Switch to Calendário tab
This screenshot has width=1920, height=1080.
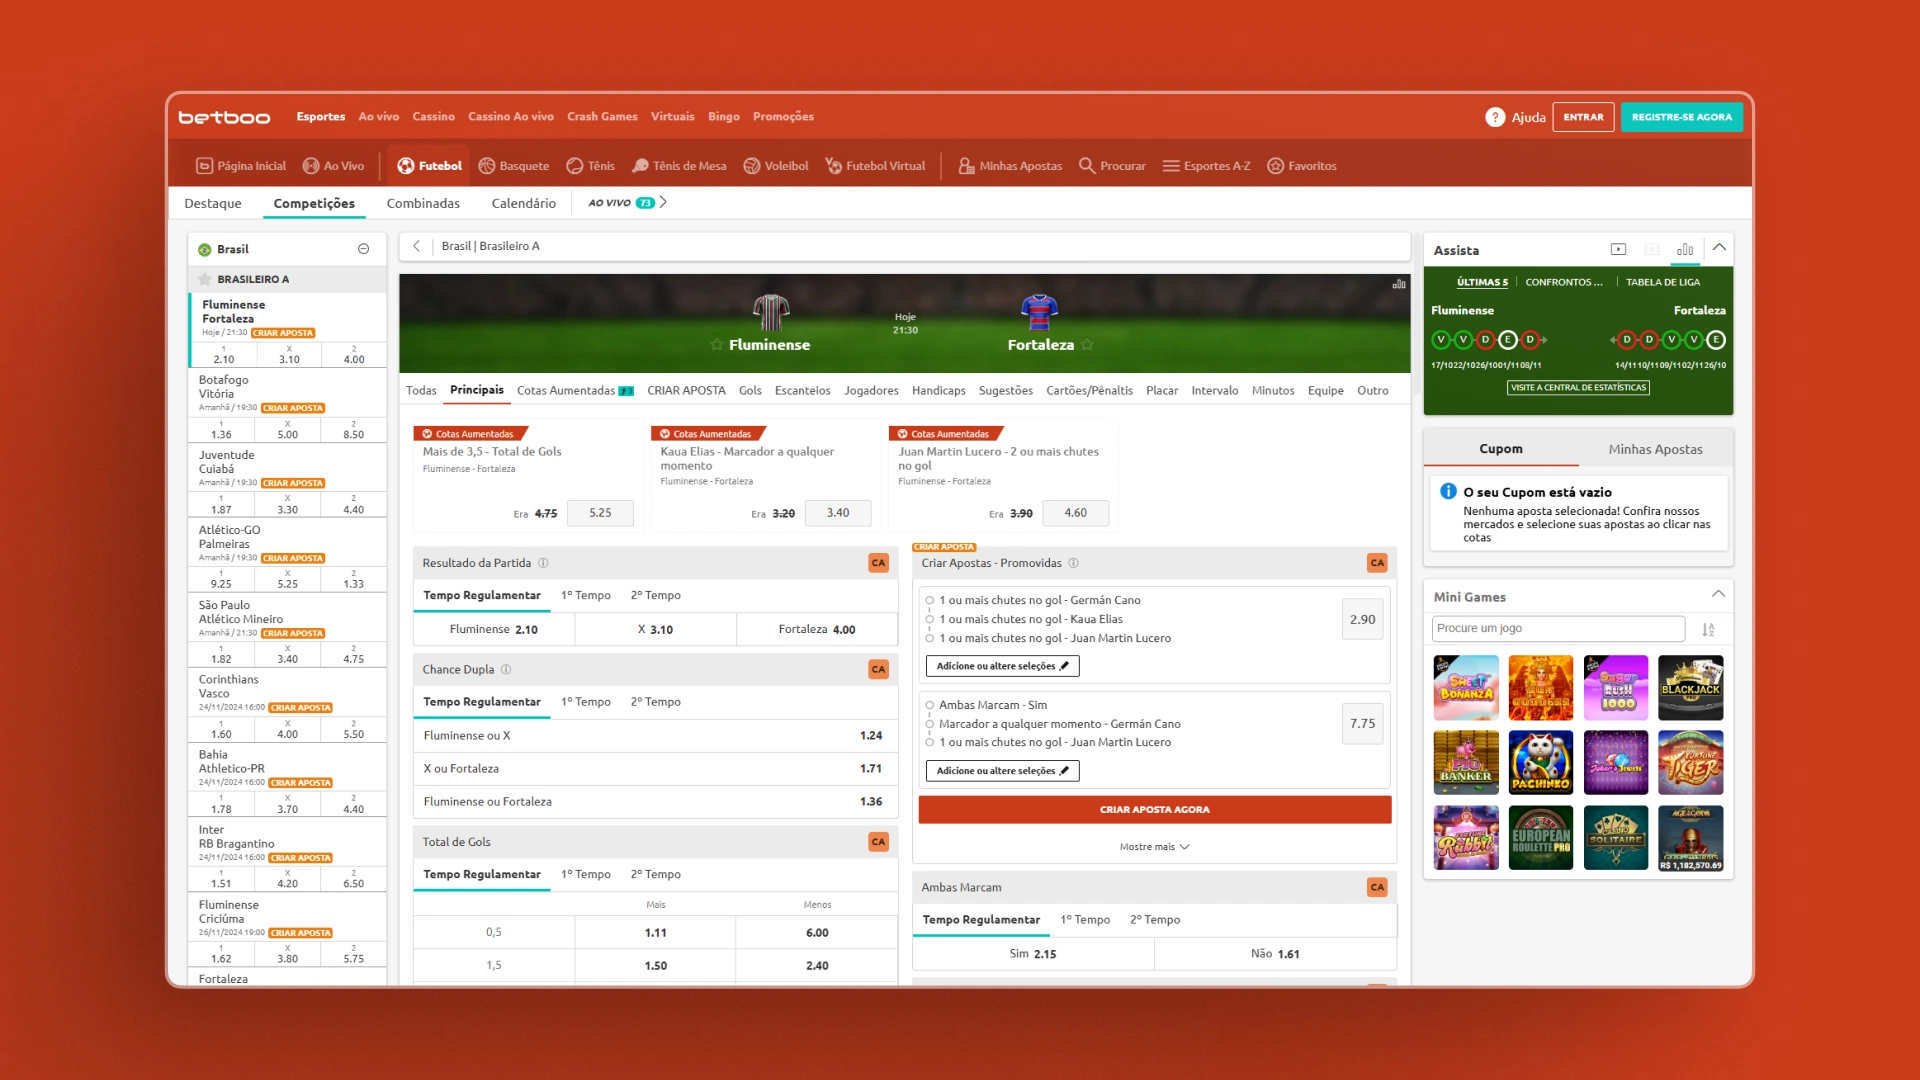(x=523, y=203)
